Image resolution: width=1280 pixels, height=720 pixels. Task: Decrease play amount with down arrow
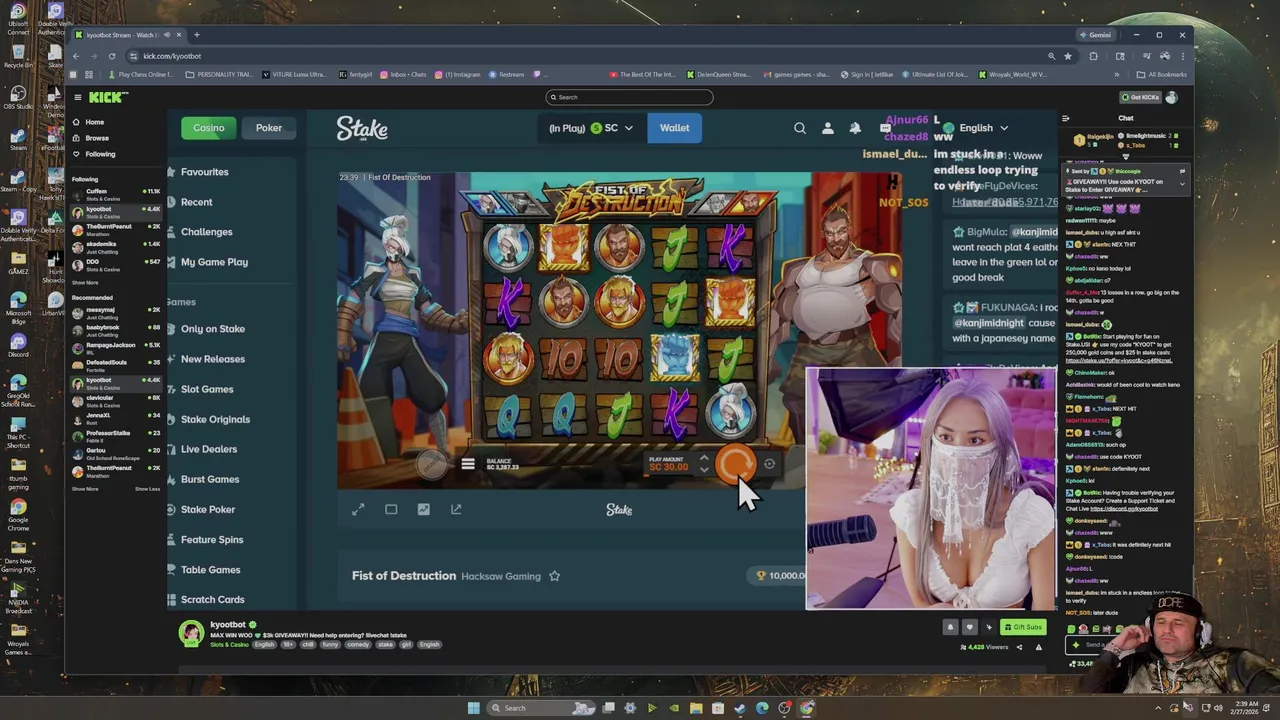pos(704,470)
